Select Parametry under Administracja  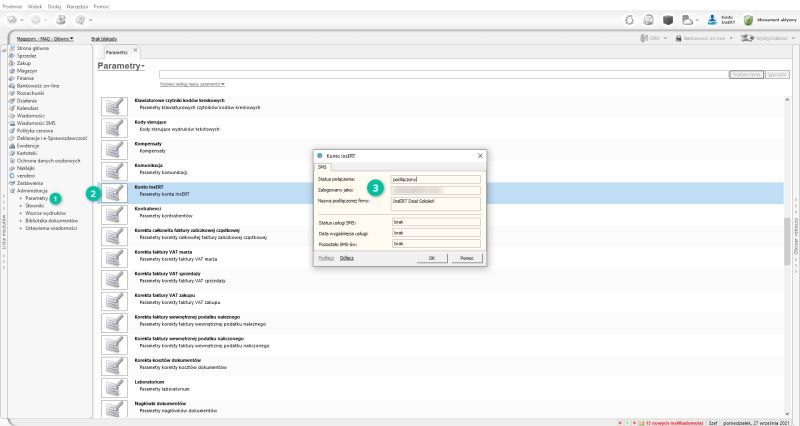point(36,198)
